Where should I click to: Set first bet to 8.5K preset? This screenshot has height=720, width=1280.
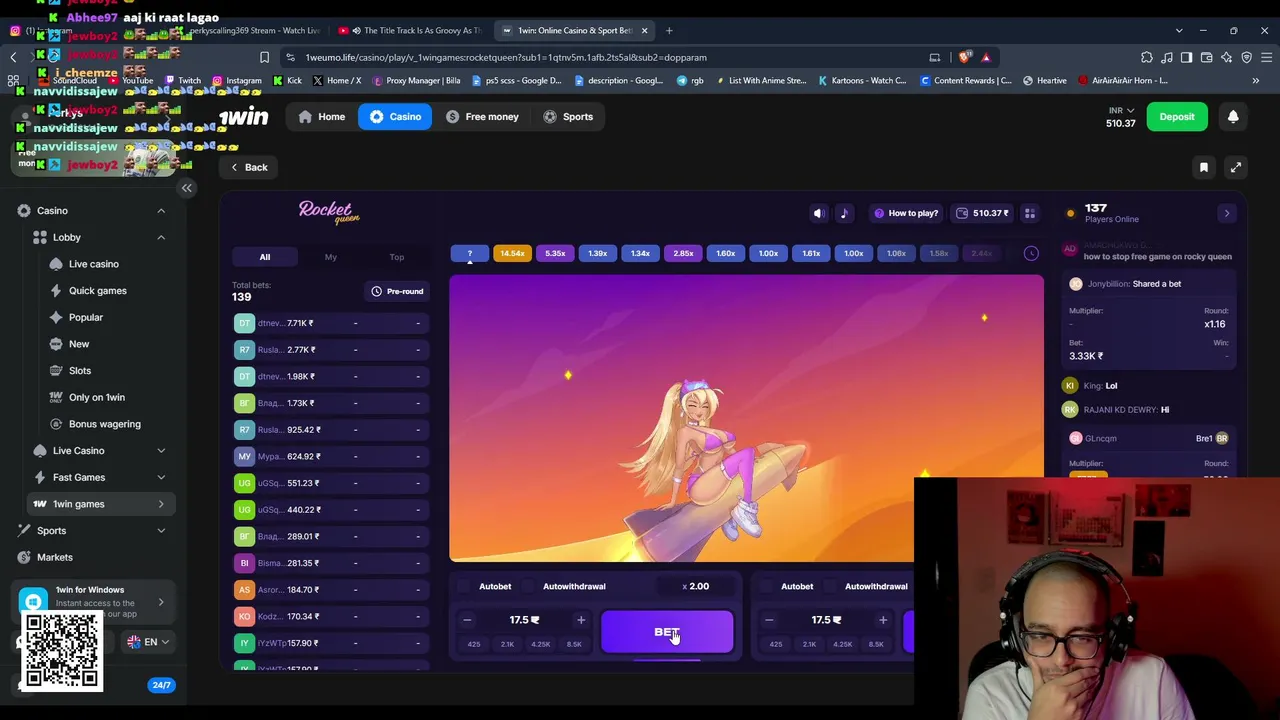[x=574, y=644]
